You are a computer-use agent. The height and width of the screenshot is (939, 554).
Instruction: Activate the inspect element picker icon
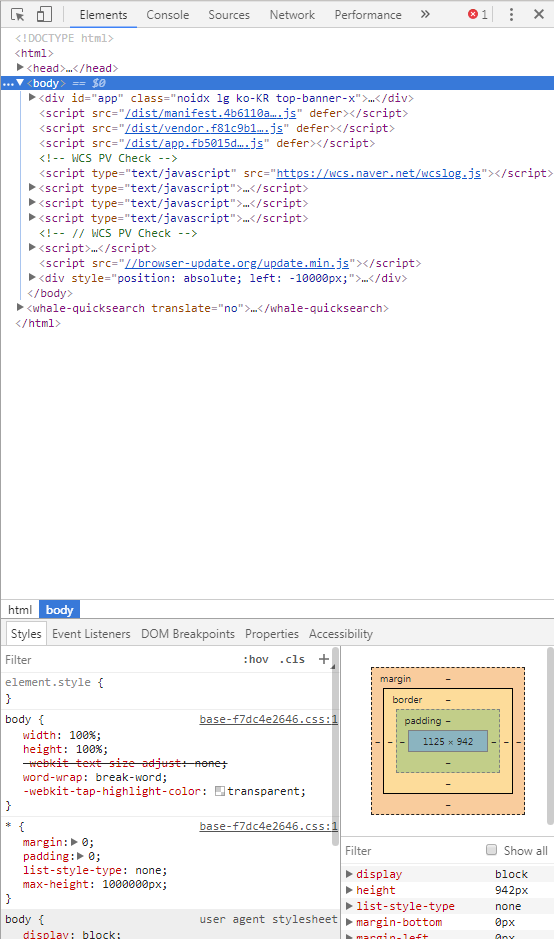point(17,14)
